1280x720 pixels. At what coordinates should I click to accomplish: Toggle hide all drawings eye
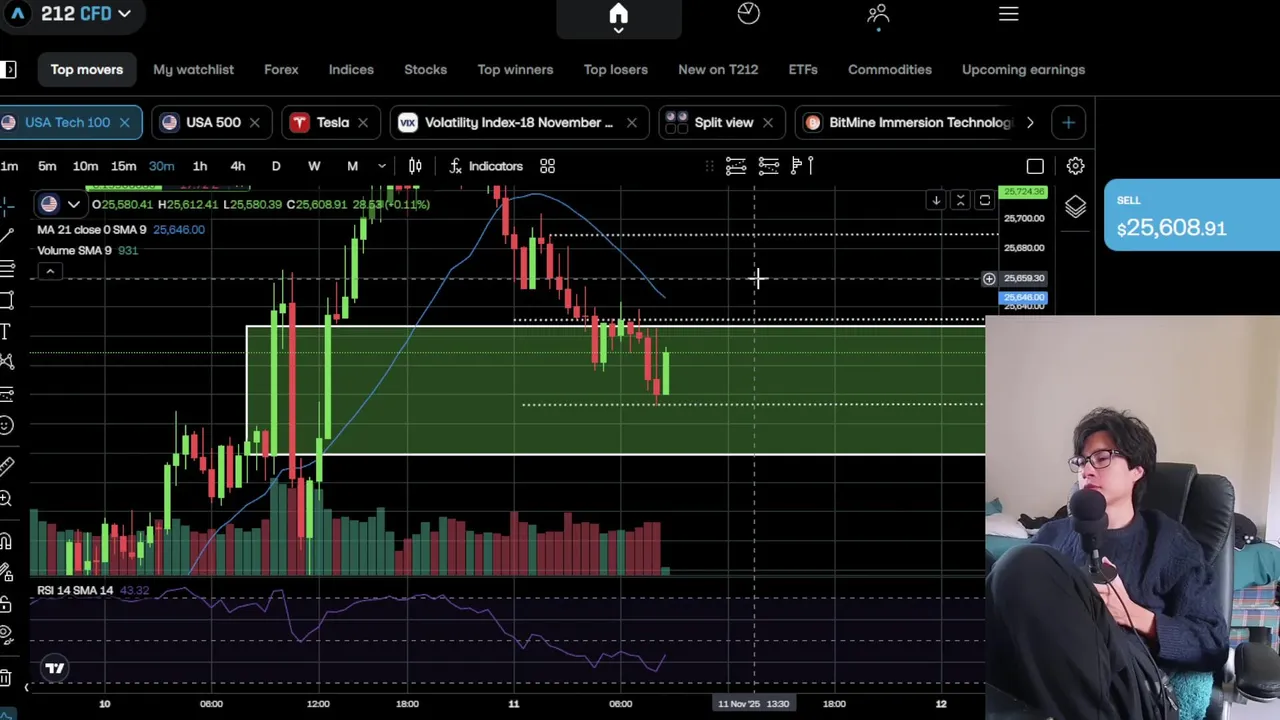pos(7,636)
